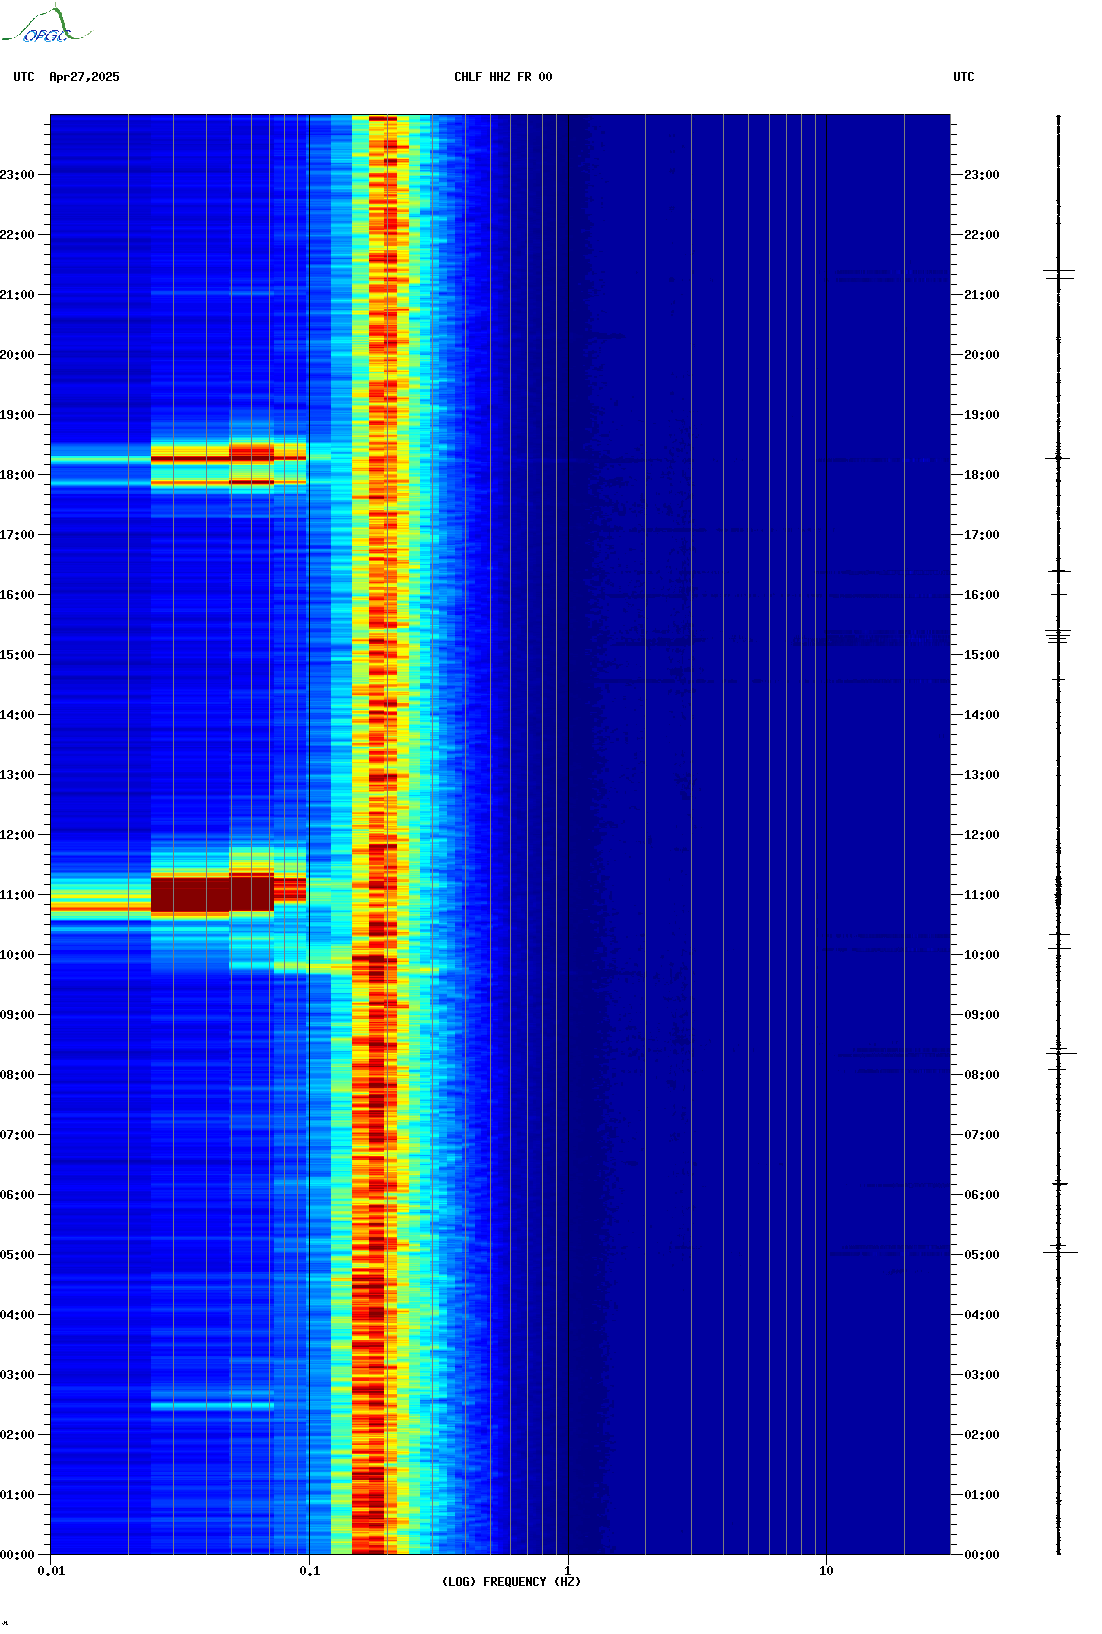Click 02:00 on the right time axis
This screenshot has height=1634, width=1102.
tap(982, 1435)
